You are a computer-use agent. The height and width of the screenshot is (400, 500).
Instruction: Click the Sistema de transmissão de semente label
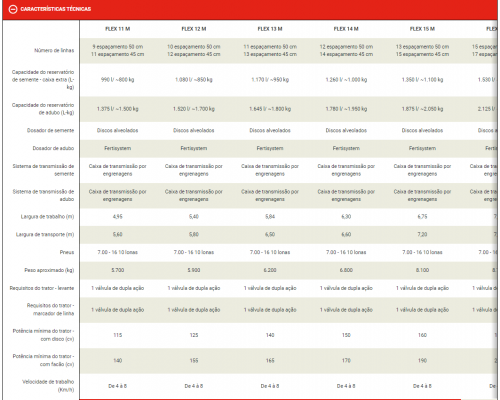coord(43,170)
